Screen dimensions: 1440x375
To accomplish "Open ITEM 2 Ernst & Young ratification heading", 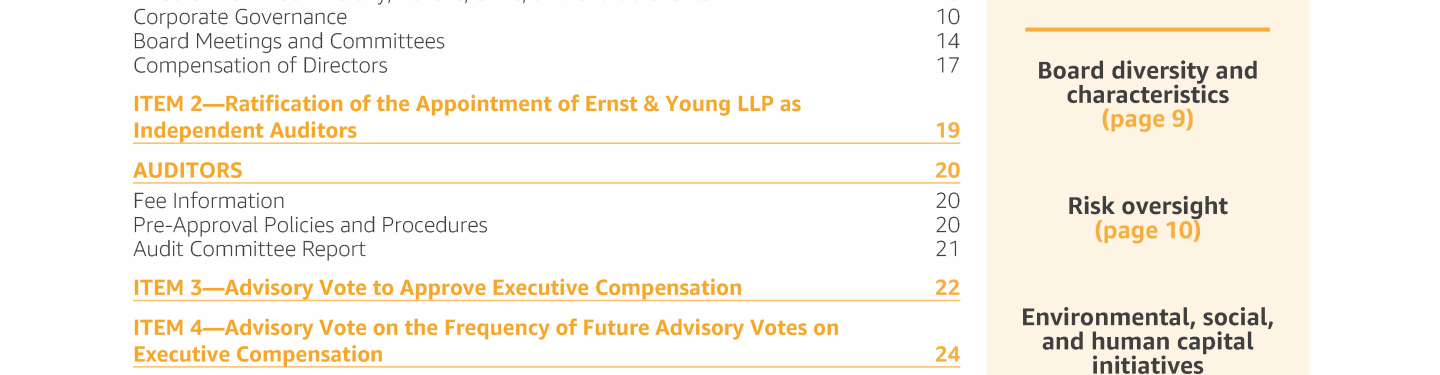I will coord(467,104).
